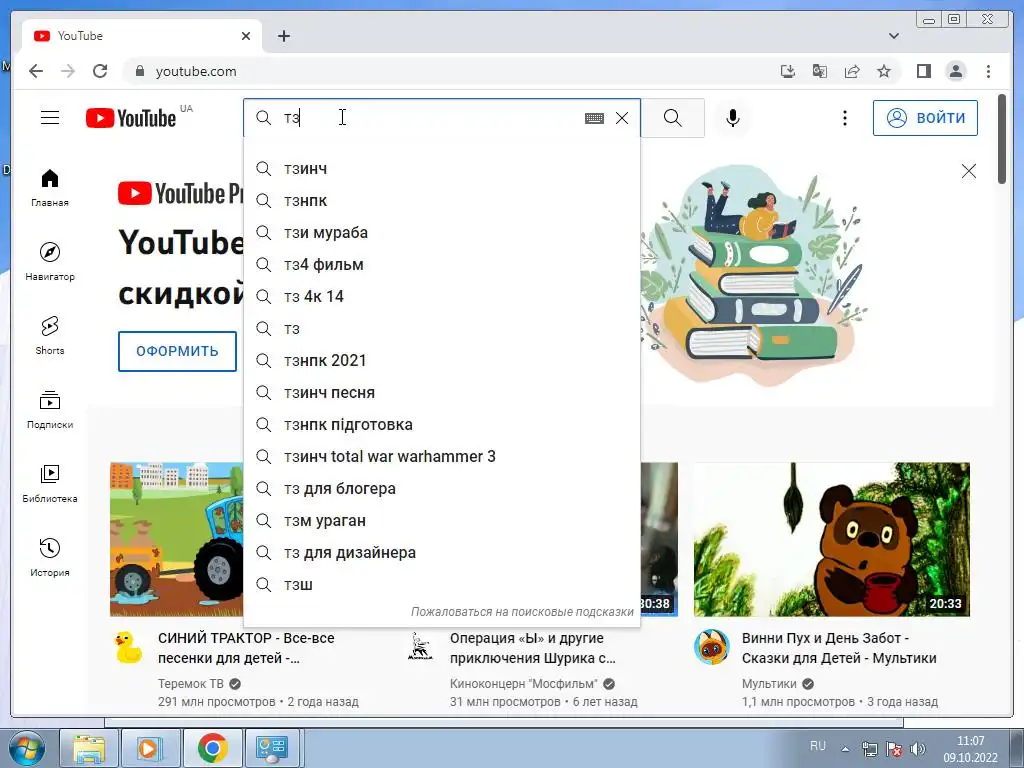Open the Винни Пух video thumbnail

tap(831, 539)
